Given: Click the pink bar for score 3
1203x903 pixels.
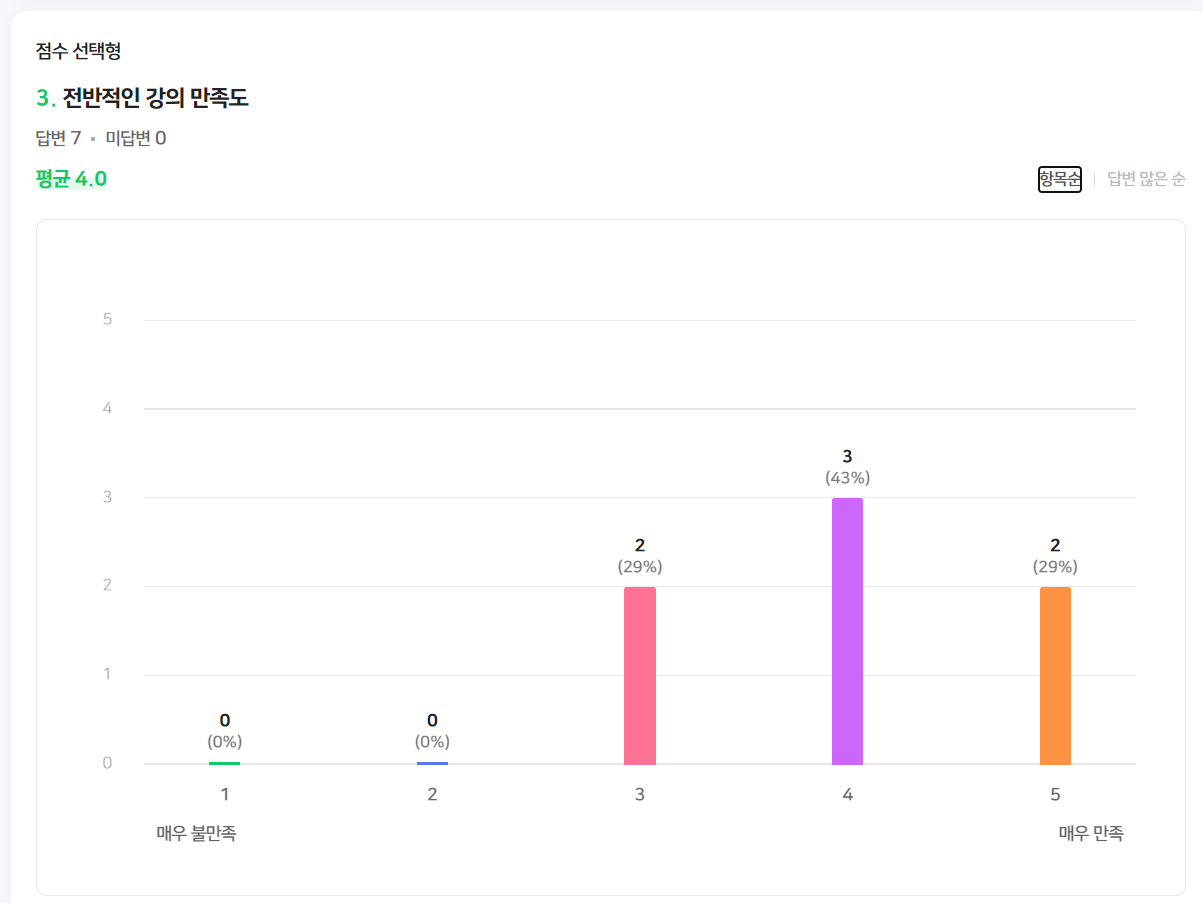Looking at the screenshot, I should [639, 675].
